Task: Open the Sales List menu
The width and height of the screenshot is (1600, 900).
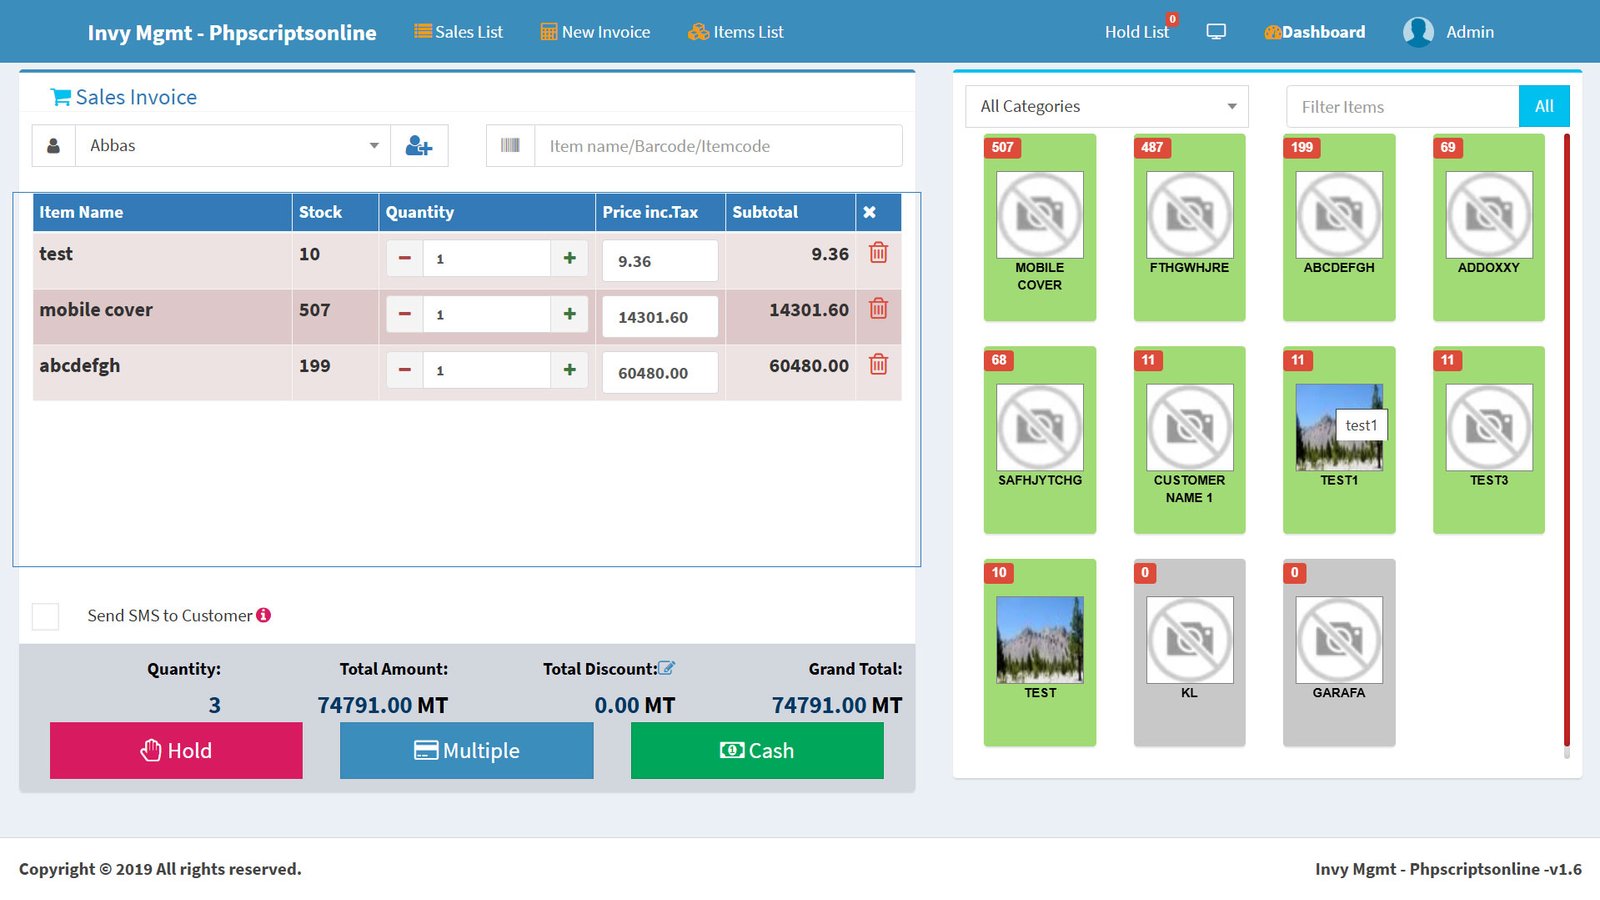Action: (x=459, y=32)
